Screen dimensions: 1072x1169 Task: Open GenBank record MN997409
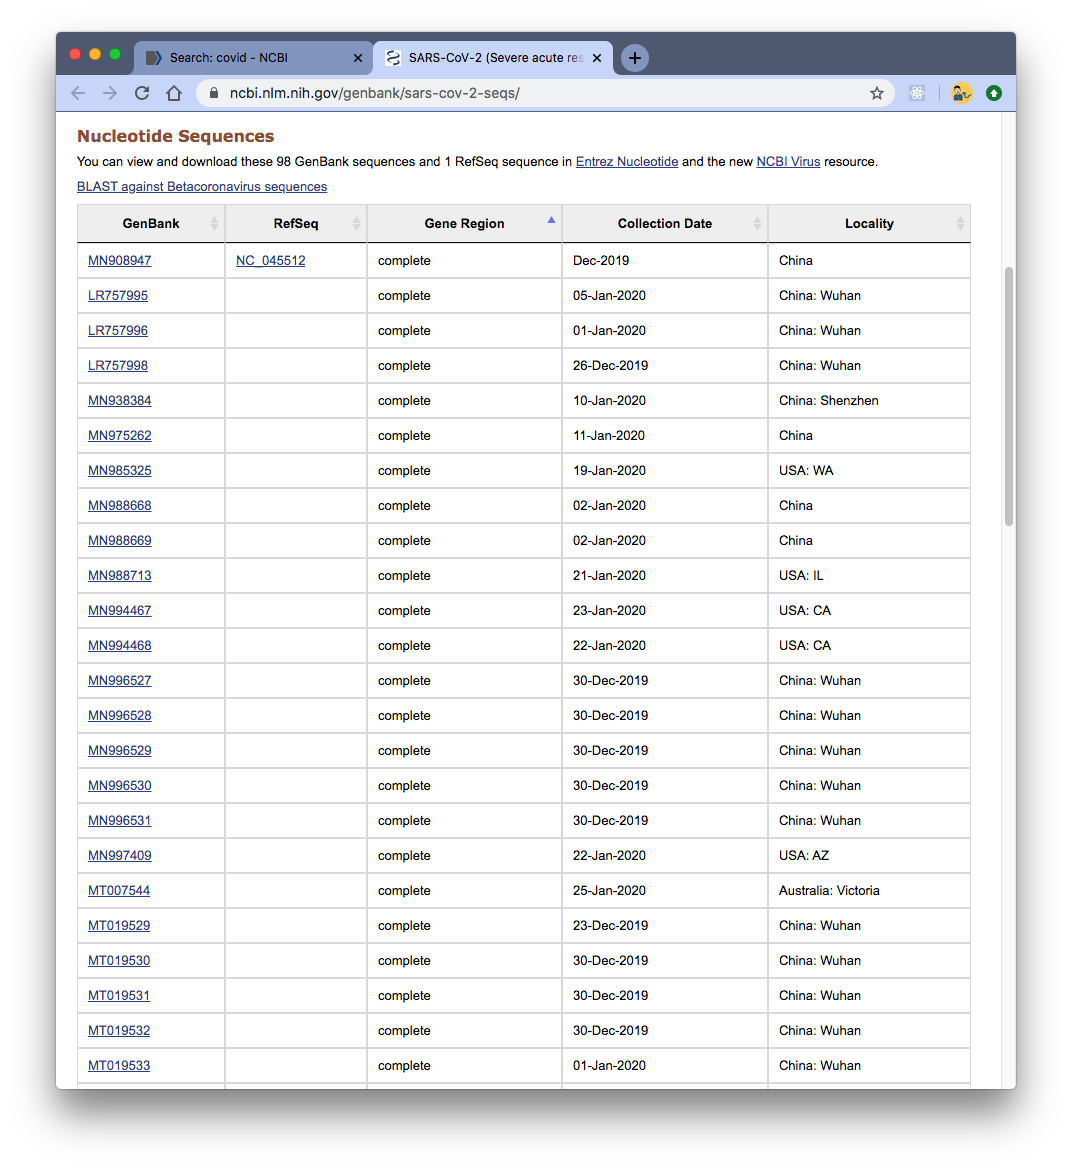[x=119, y=857]
